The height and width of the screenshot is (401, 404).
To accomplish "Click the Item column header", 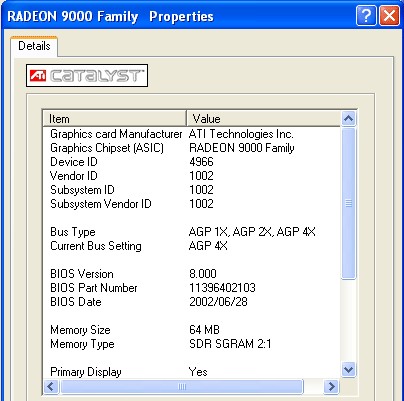I will click(x=114, y=119).
